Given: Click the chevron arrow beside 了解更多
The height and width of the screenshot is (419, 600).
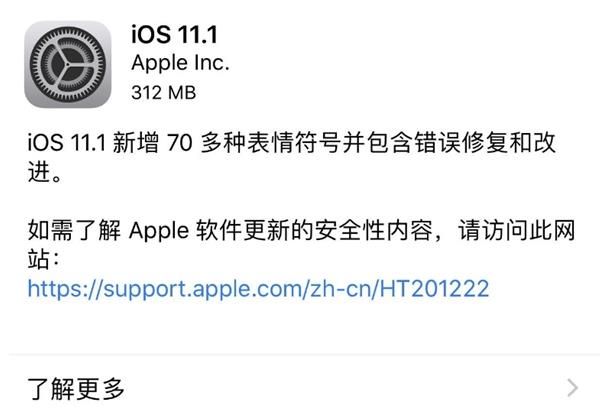Looking at the screenshot, I should 572,388.
